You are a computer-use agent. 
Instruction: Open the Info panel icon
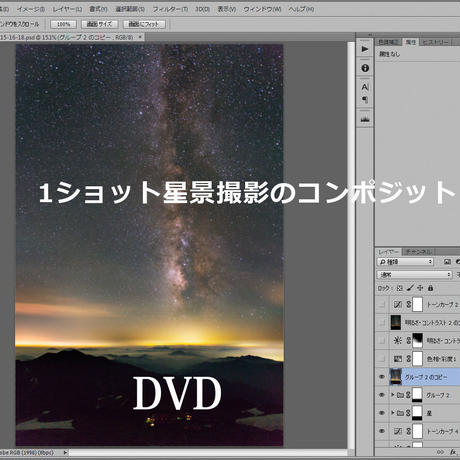pos(365,68)
